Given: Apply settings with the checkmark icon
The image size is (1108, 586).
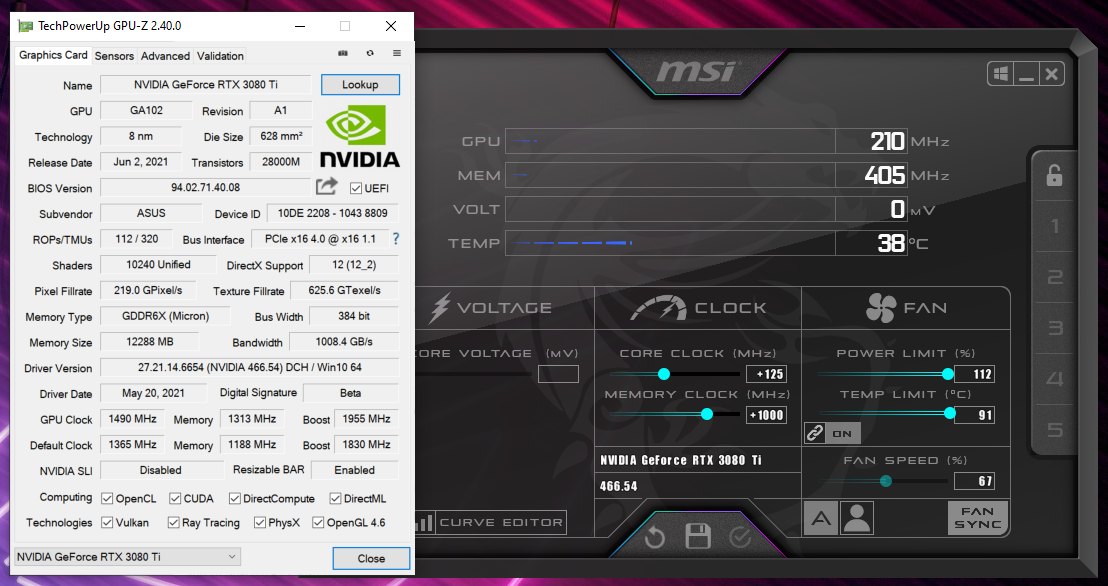Looking at the screenshot, I should (x=739, y=538).
